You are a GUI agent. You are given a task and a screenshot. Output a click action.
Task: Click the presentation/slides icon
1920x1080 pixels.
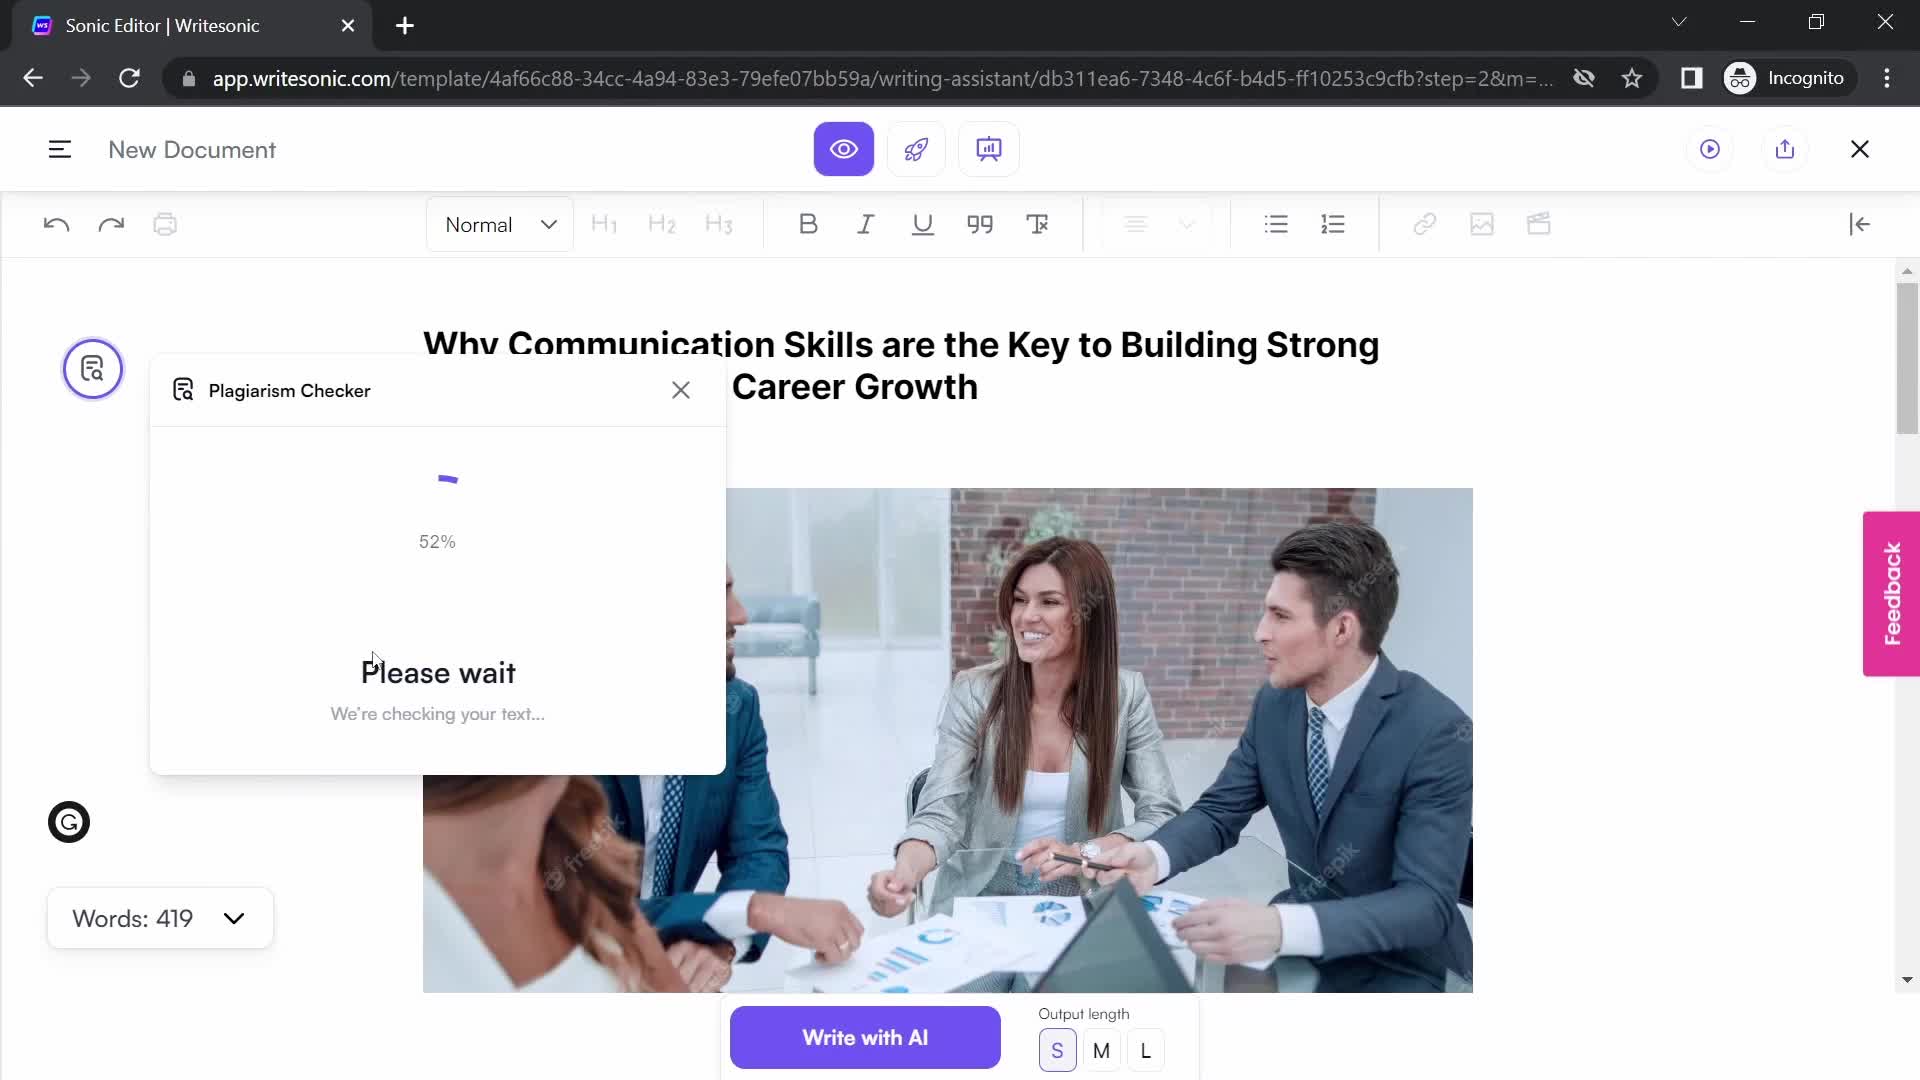[990, 149]
